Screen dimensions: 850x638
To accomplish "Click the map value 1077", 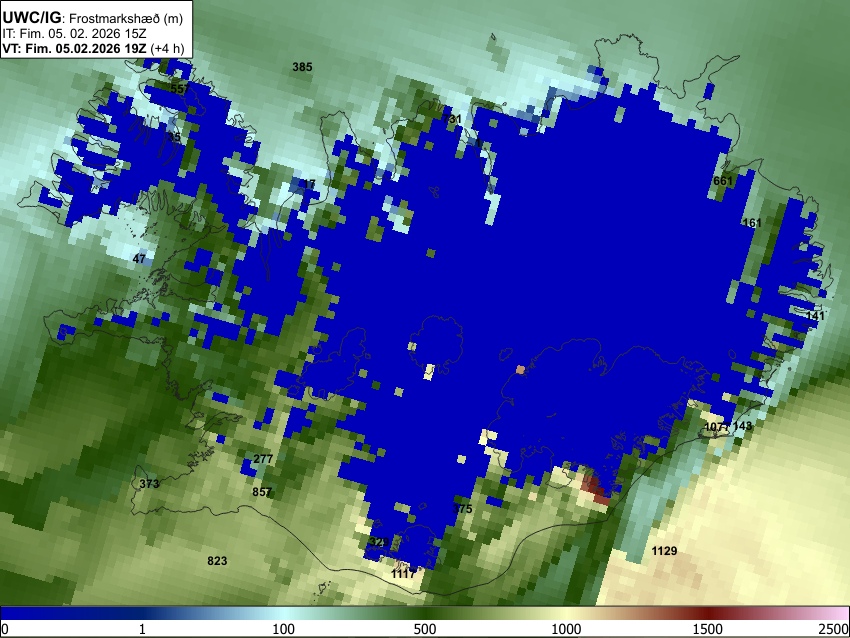I will [717, 427].
